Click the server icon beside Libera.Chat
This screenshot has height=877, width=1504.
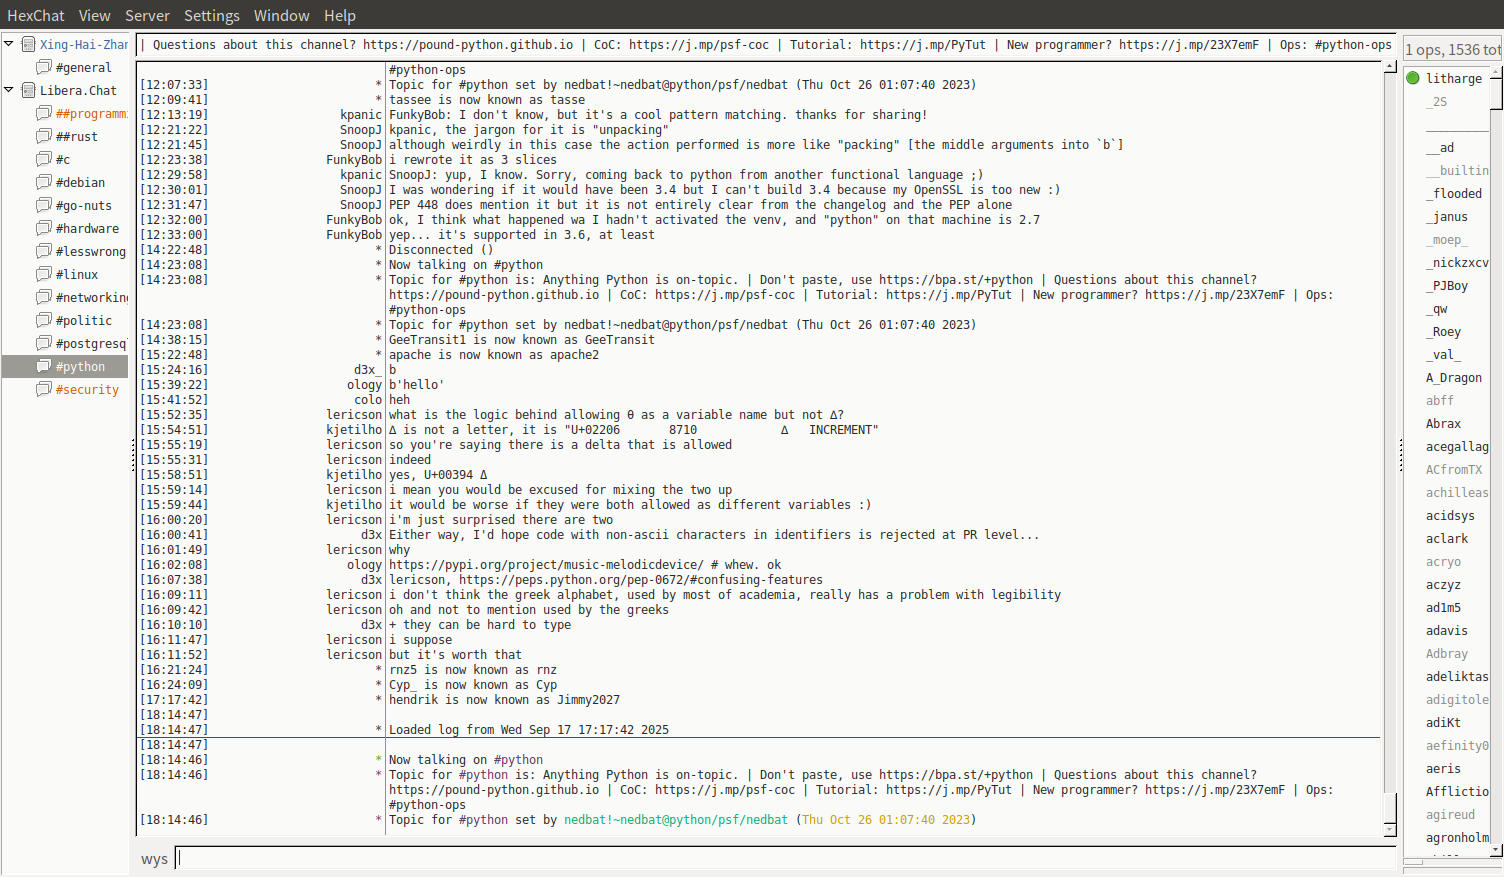click(x=29, y=90)
